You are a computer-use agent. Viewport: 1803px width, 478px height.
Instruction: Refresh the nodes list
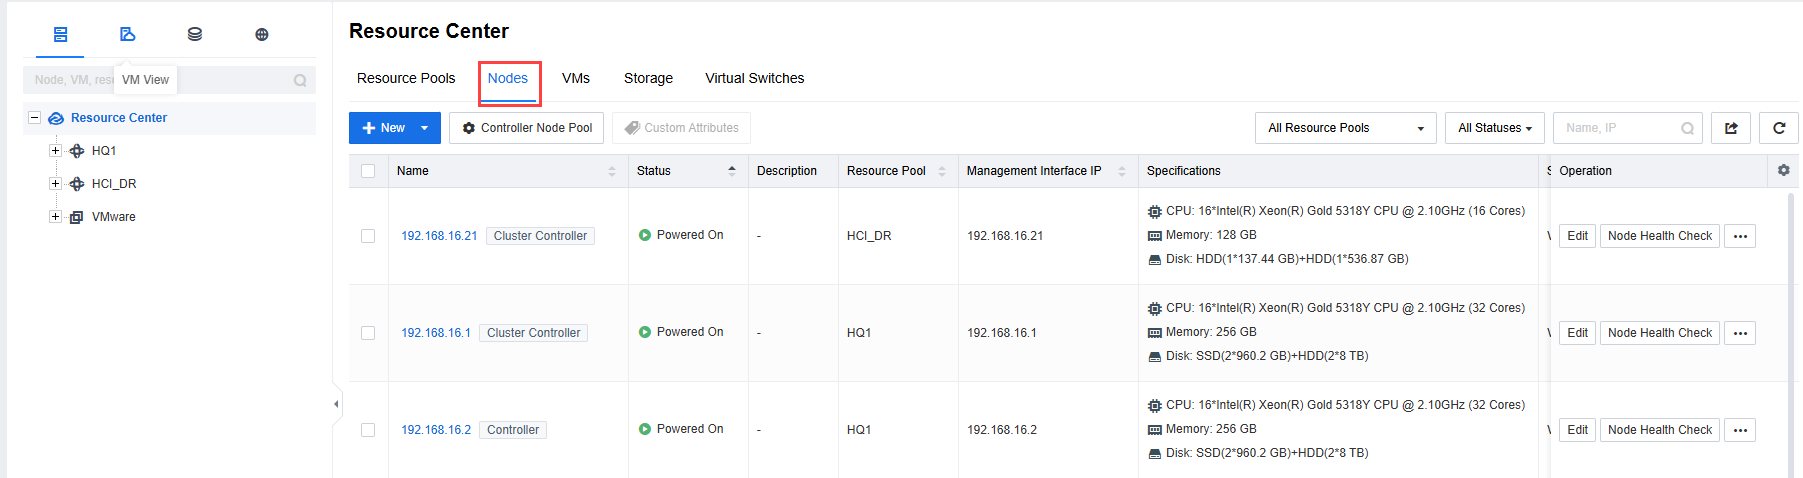pos(1779,128)
